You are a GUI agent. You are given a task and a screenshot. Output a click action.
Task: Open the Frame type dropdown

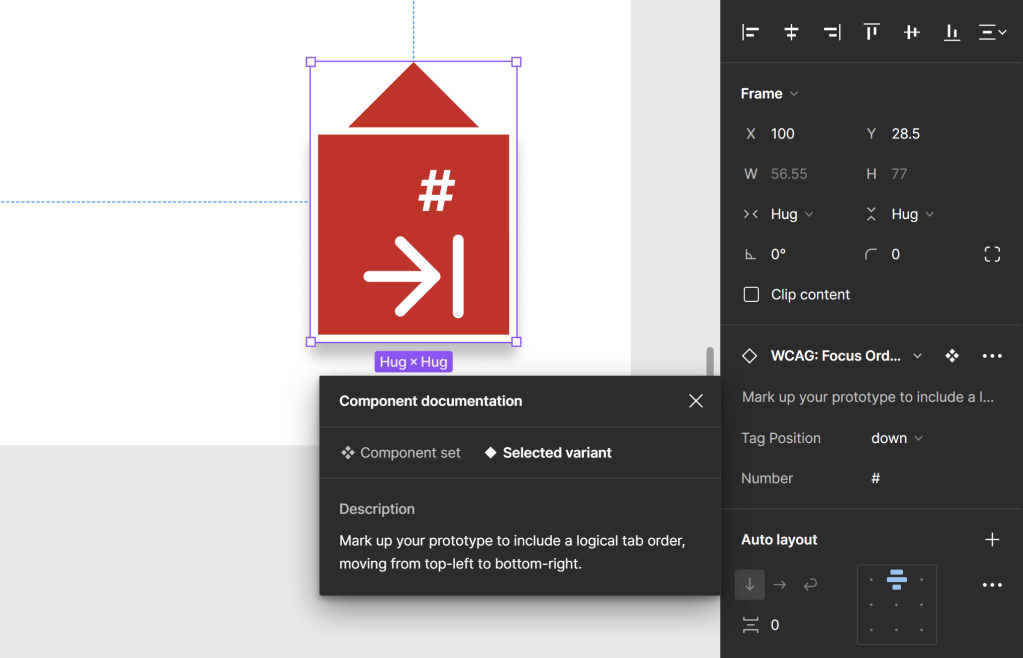[x=769, y=94]
